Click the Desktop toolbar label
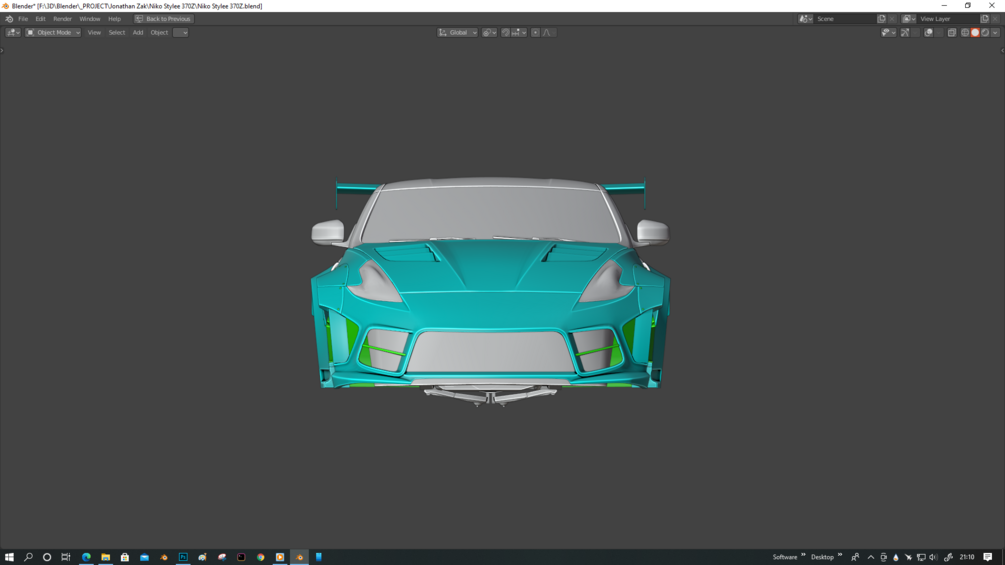This screenshot has width=1005, height=565. pos(822,557)
